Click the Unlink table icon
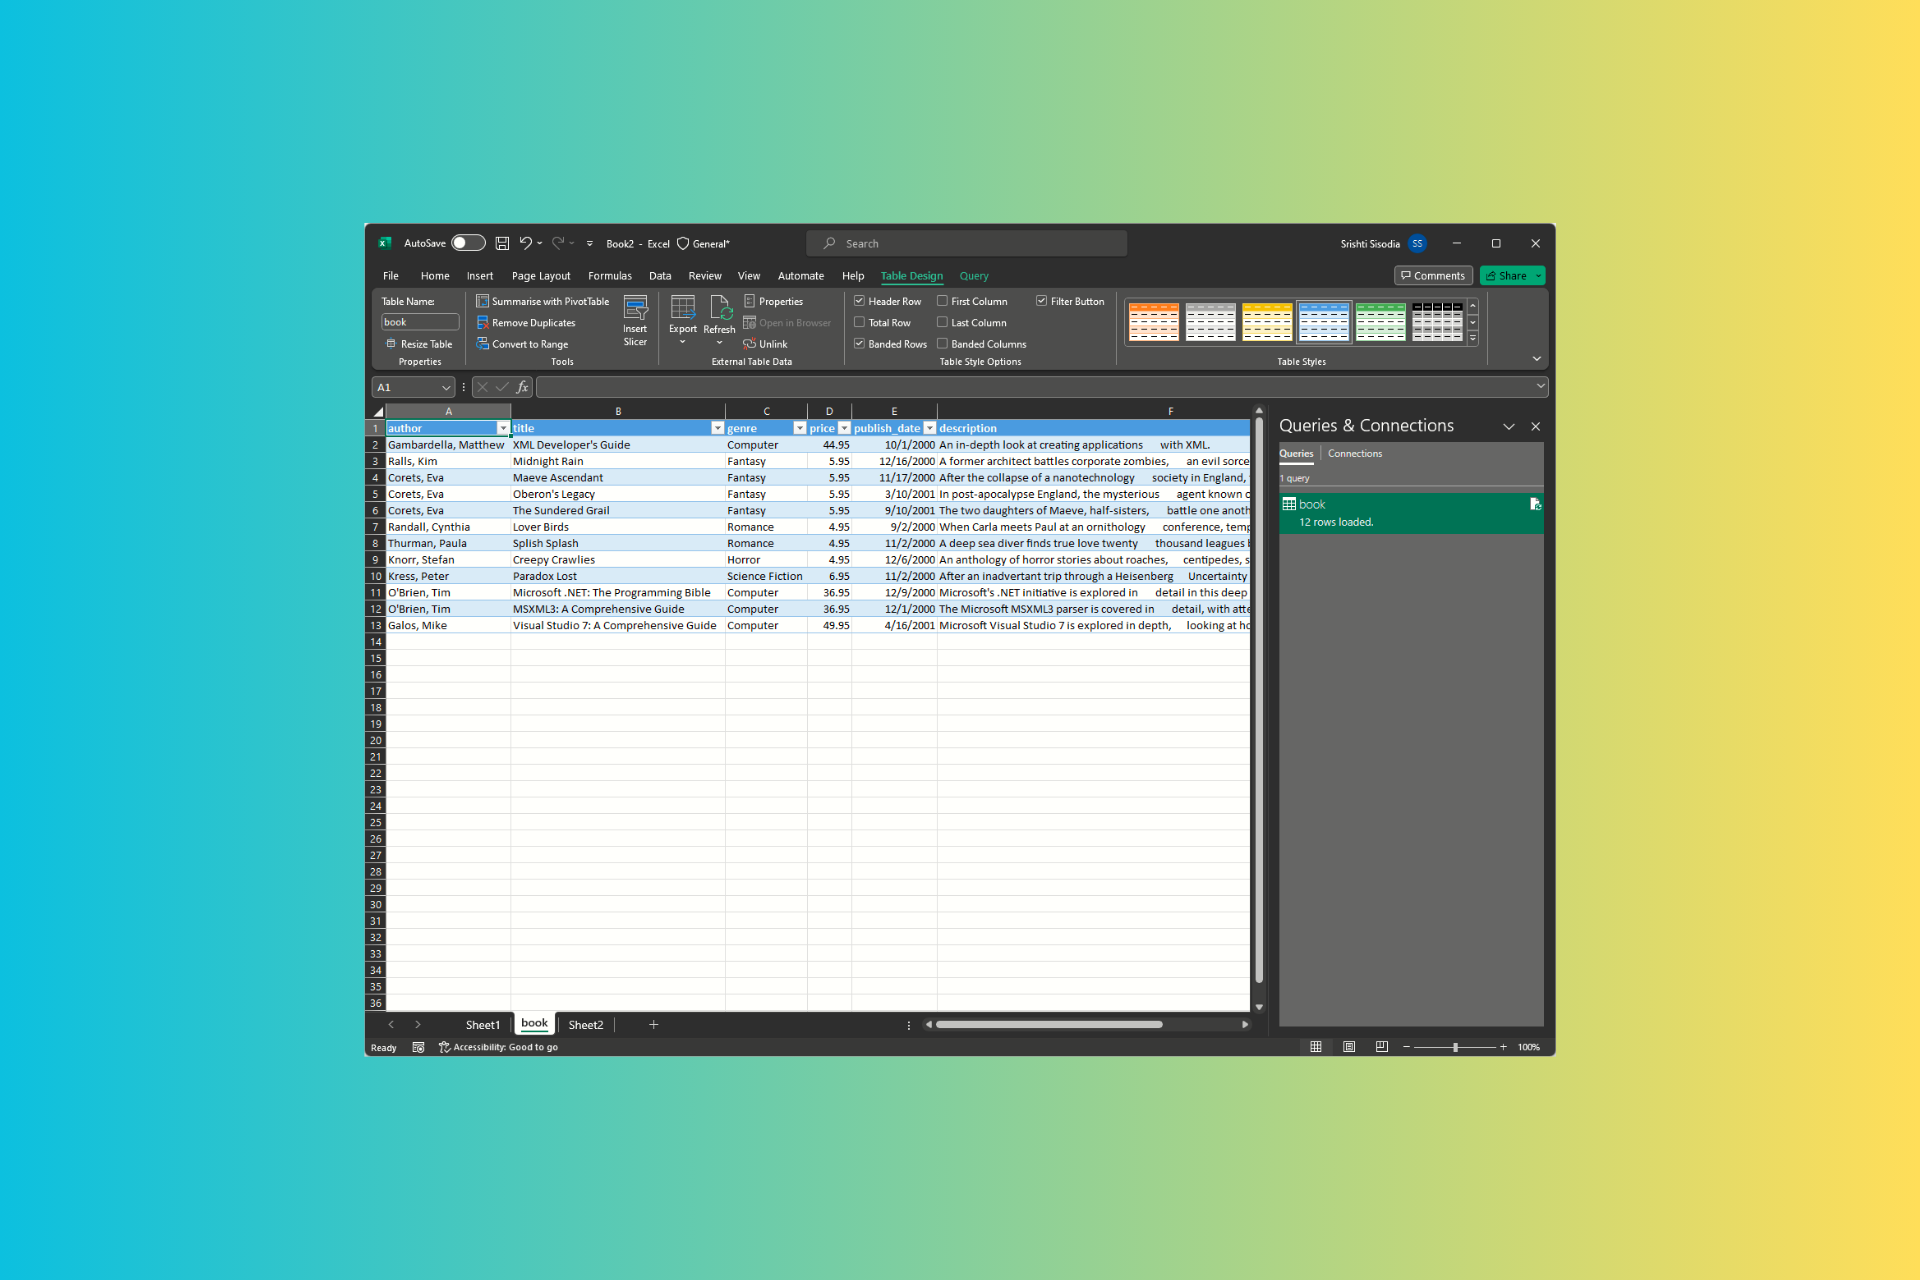The image size is (1920, 1280). coord(749,344)
